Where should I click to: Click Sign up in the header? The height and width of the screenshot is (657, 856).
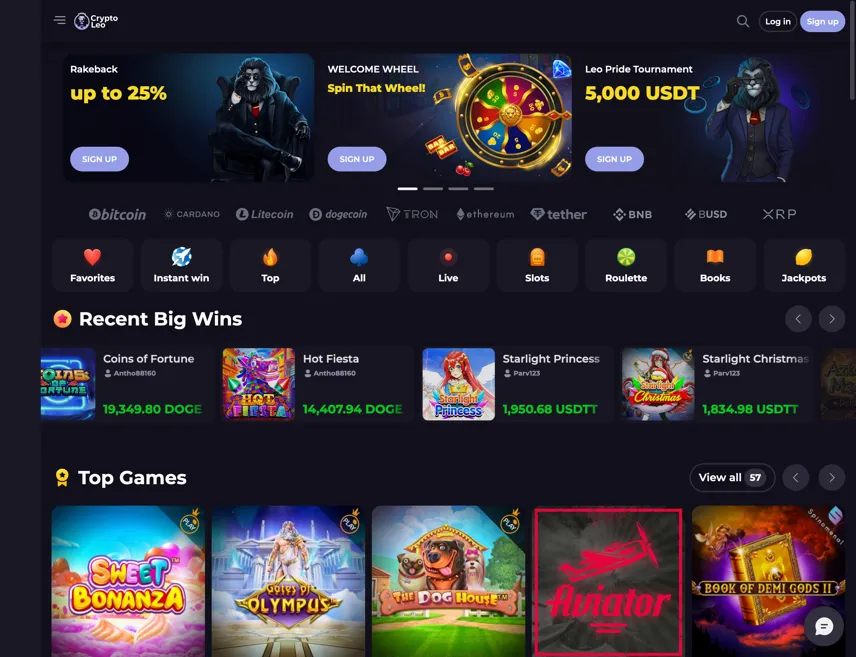(x=822, y=21)
